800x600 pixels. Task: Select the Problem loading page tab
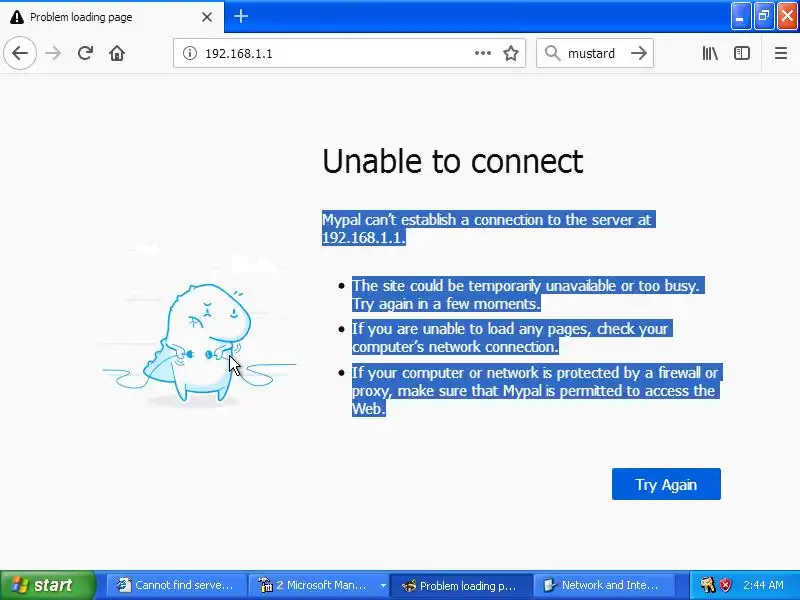(112, 17)
